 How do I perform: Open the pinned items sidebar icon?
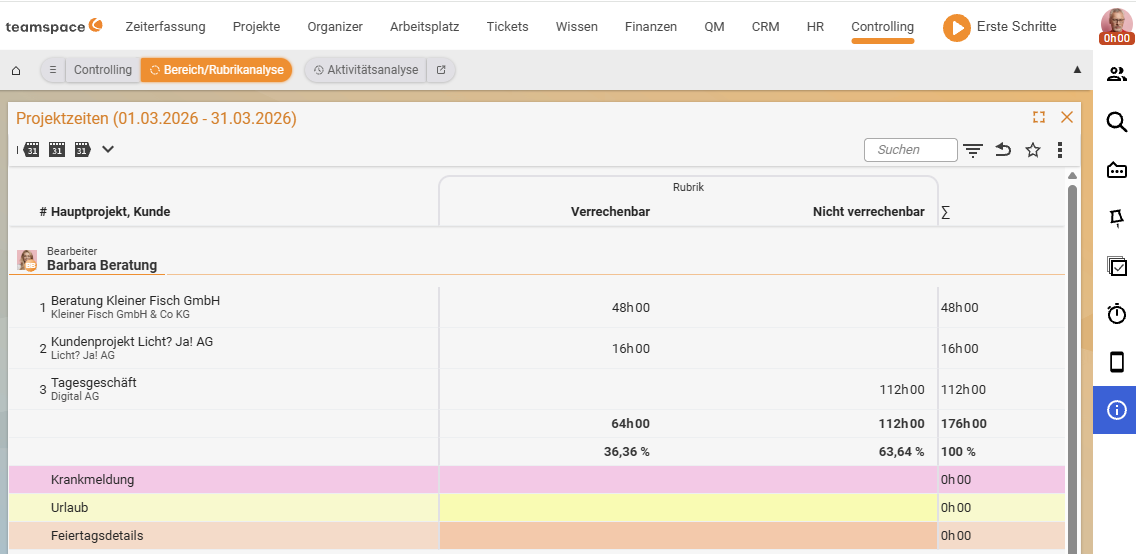1117,218
